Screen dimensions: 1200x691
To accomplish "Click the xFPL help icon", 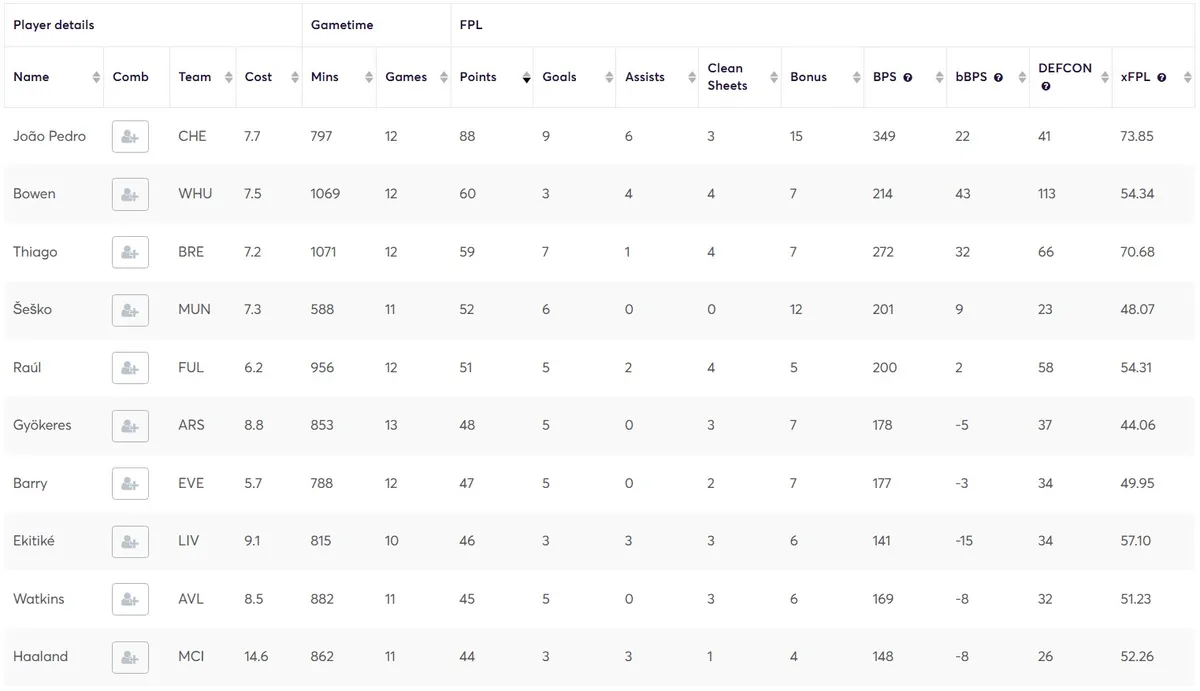I will (1163, 74).
